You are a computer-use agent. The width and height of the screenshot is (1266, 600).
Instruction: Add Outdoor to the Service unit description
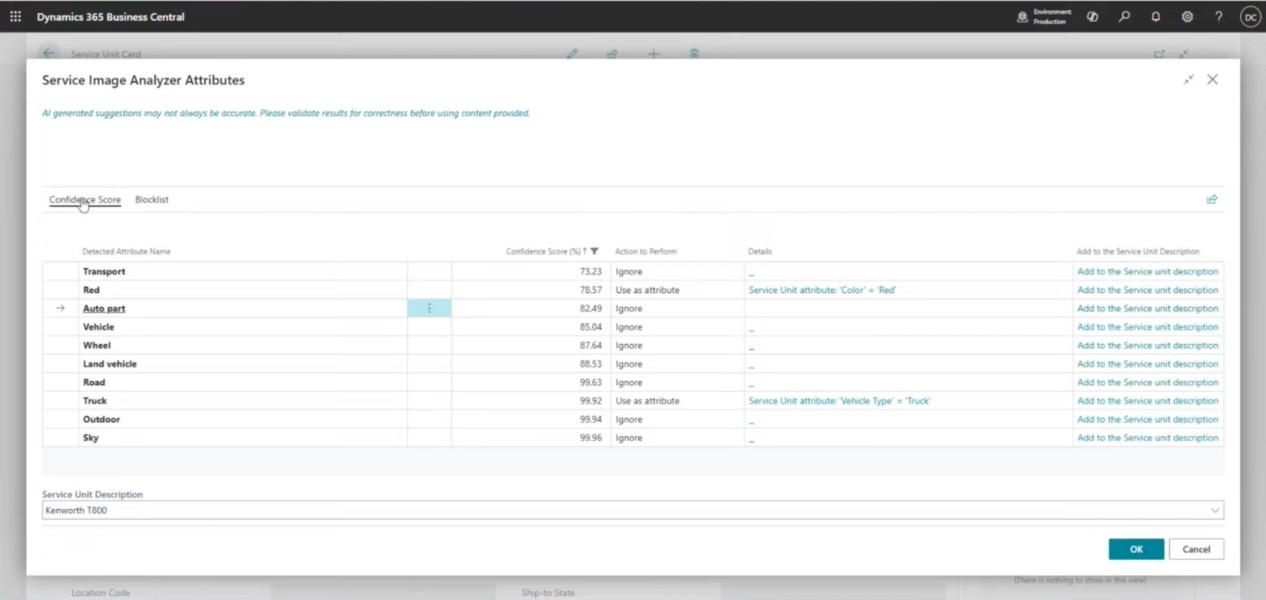(x=1147, y=419)
